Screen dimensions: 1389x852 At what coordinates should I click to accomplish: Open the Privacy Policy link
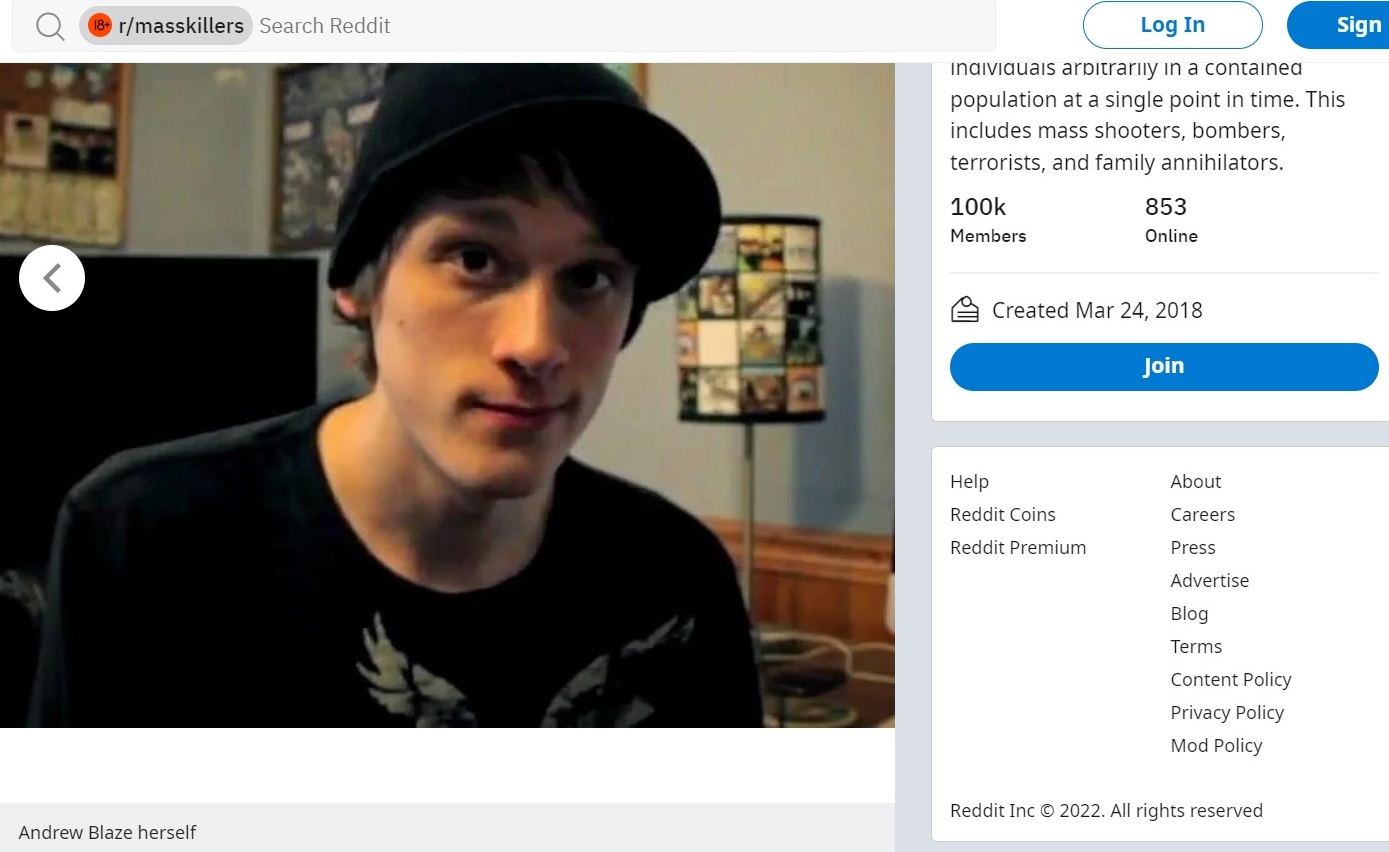(x=1227, y=713)
